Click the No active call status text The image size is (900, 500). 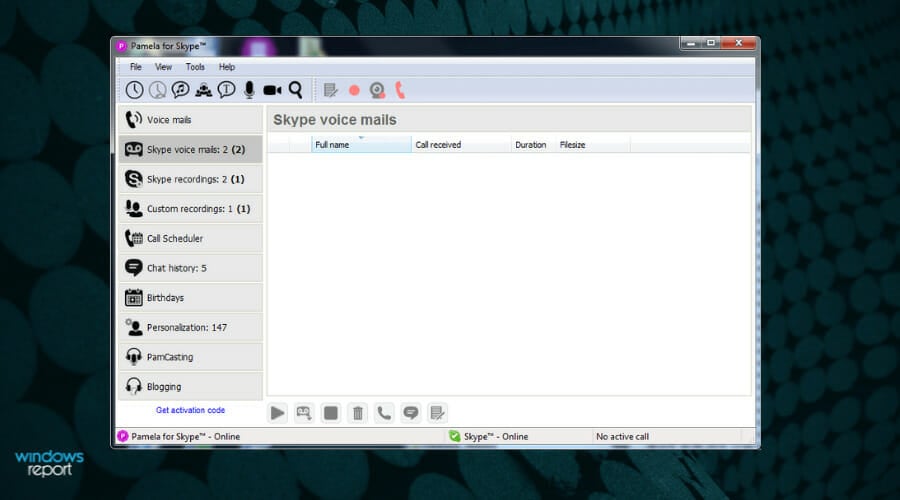[622, 436]
